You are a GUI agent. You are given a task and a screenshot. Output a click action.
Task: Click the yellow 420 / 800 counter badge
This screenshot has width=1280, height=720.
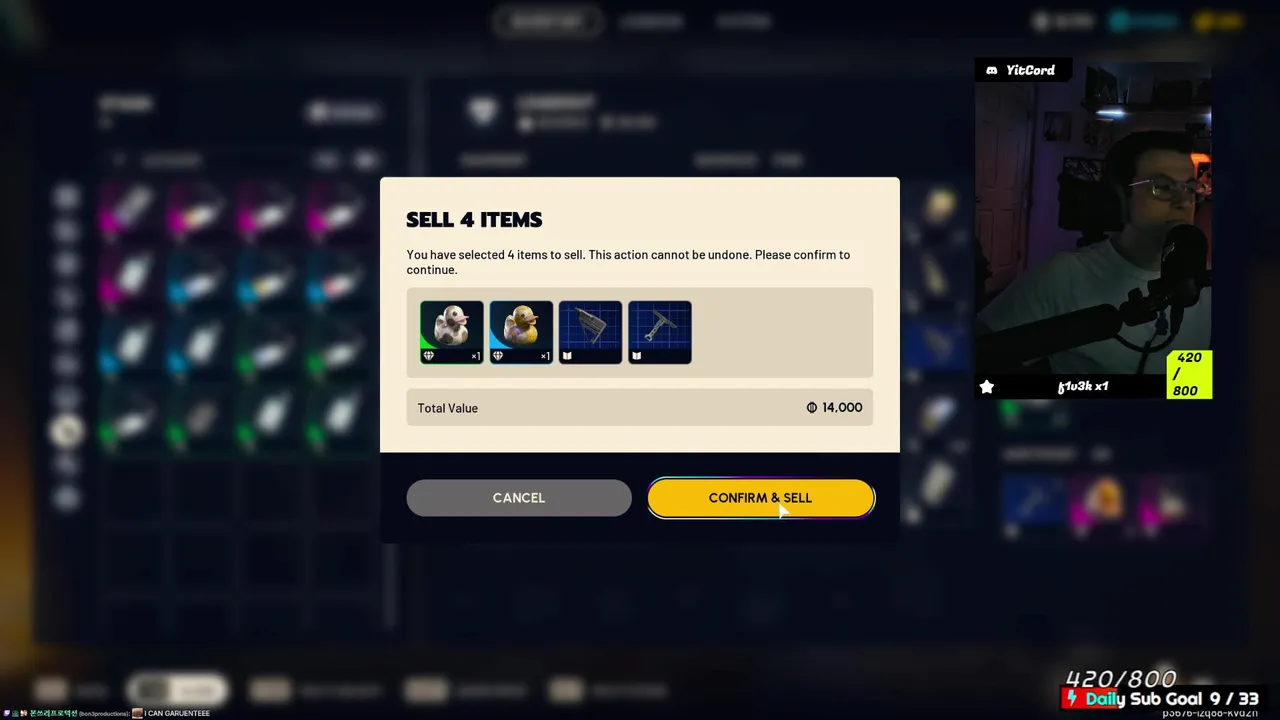tap(1189, 374)
